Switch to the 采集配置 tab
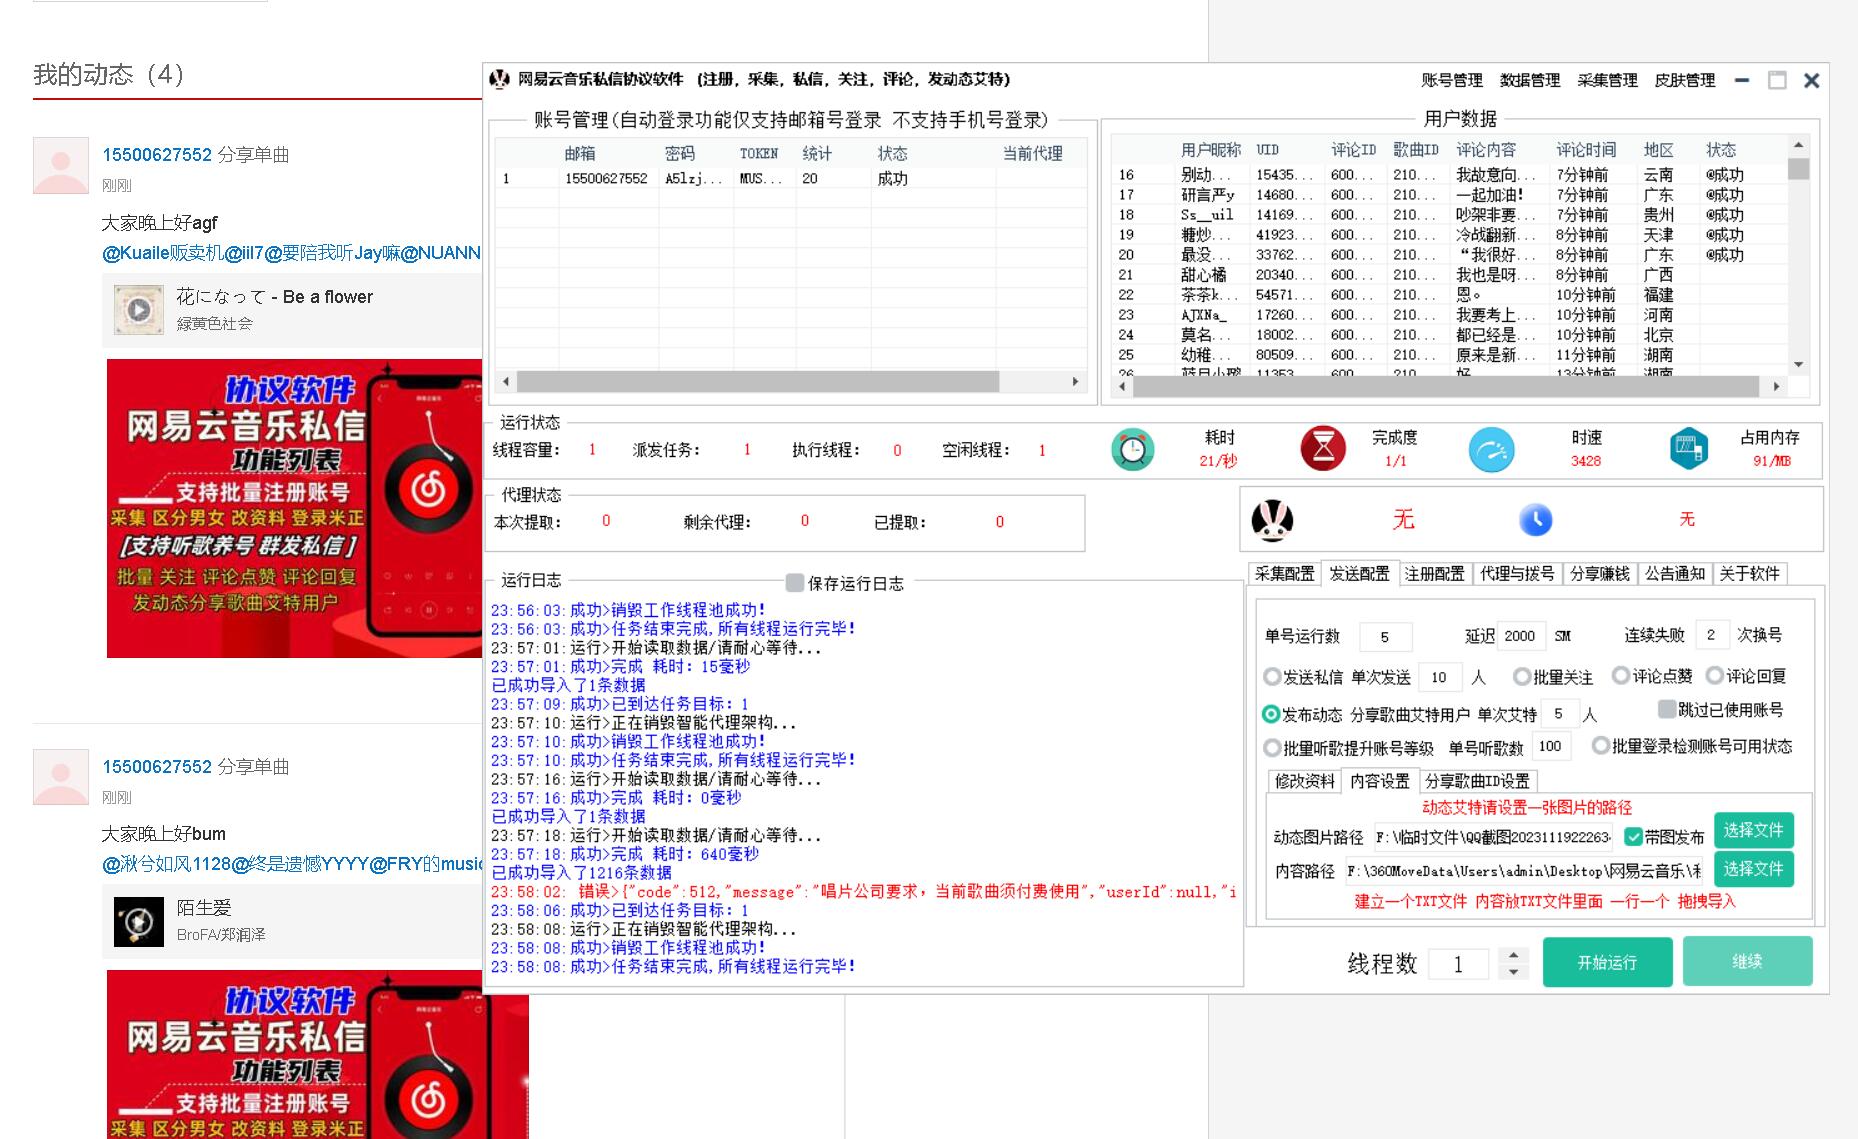Viewport: 1858px width, 1139px height. [x=1284, y=573]
